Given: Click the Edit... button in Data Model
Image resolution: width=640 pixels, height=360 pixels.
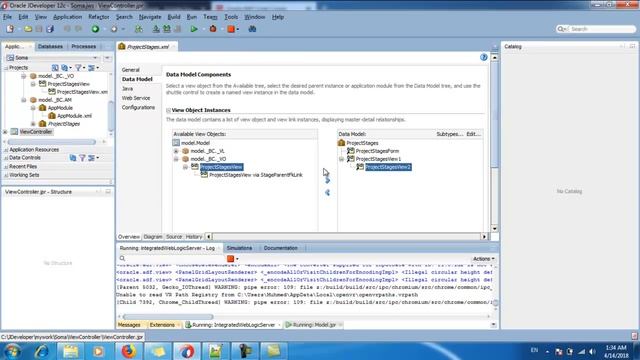Looking at the screenshot, I should tap(473, 134).
